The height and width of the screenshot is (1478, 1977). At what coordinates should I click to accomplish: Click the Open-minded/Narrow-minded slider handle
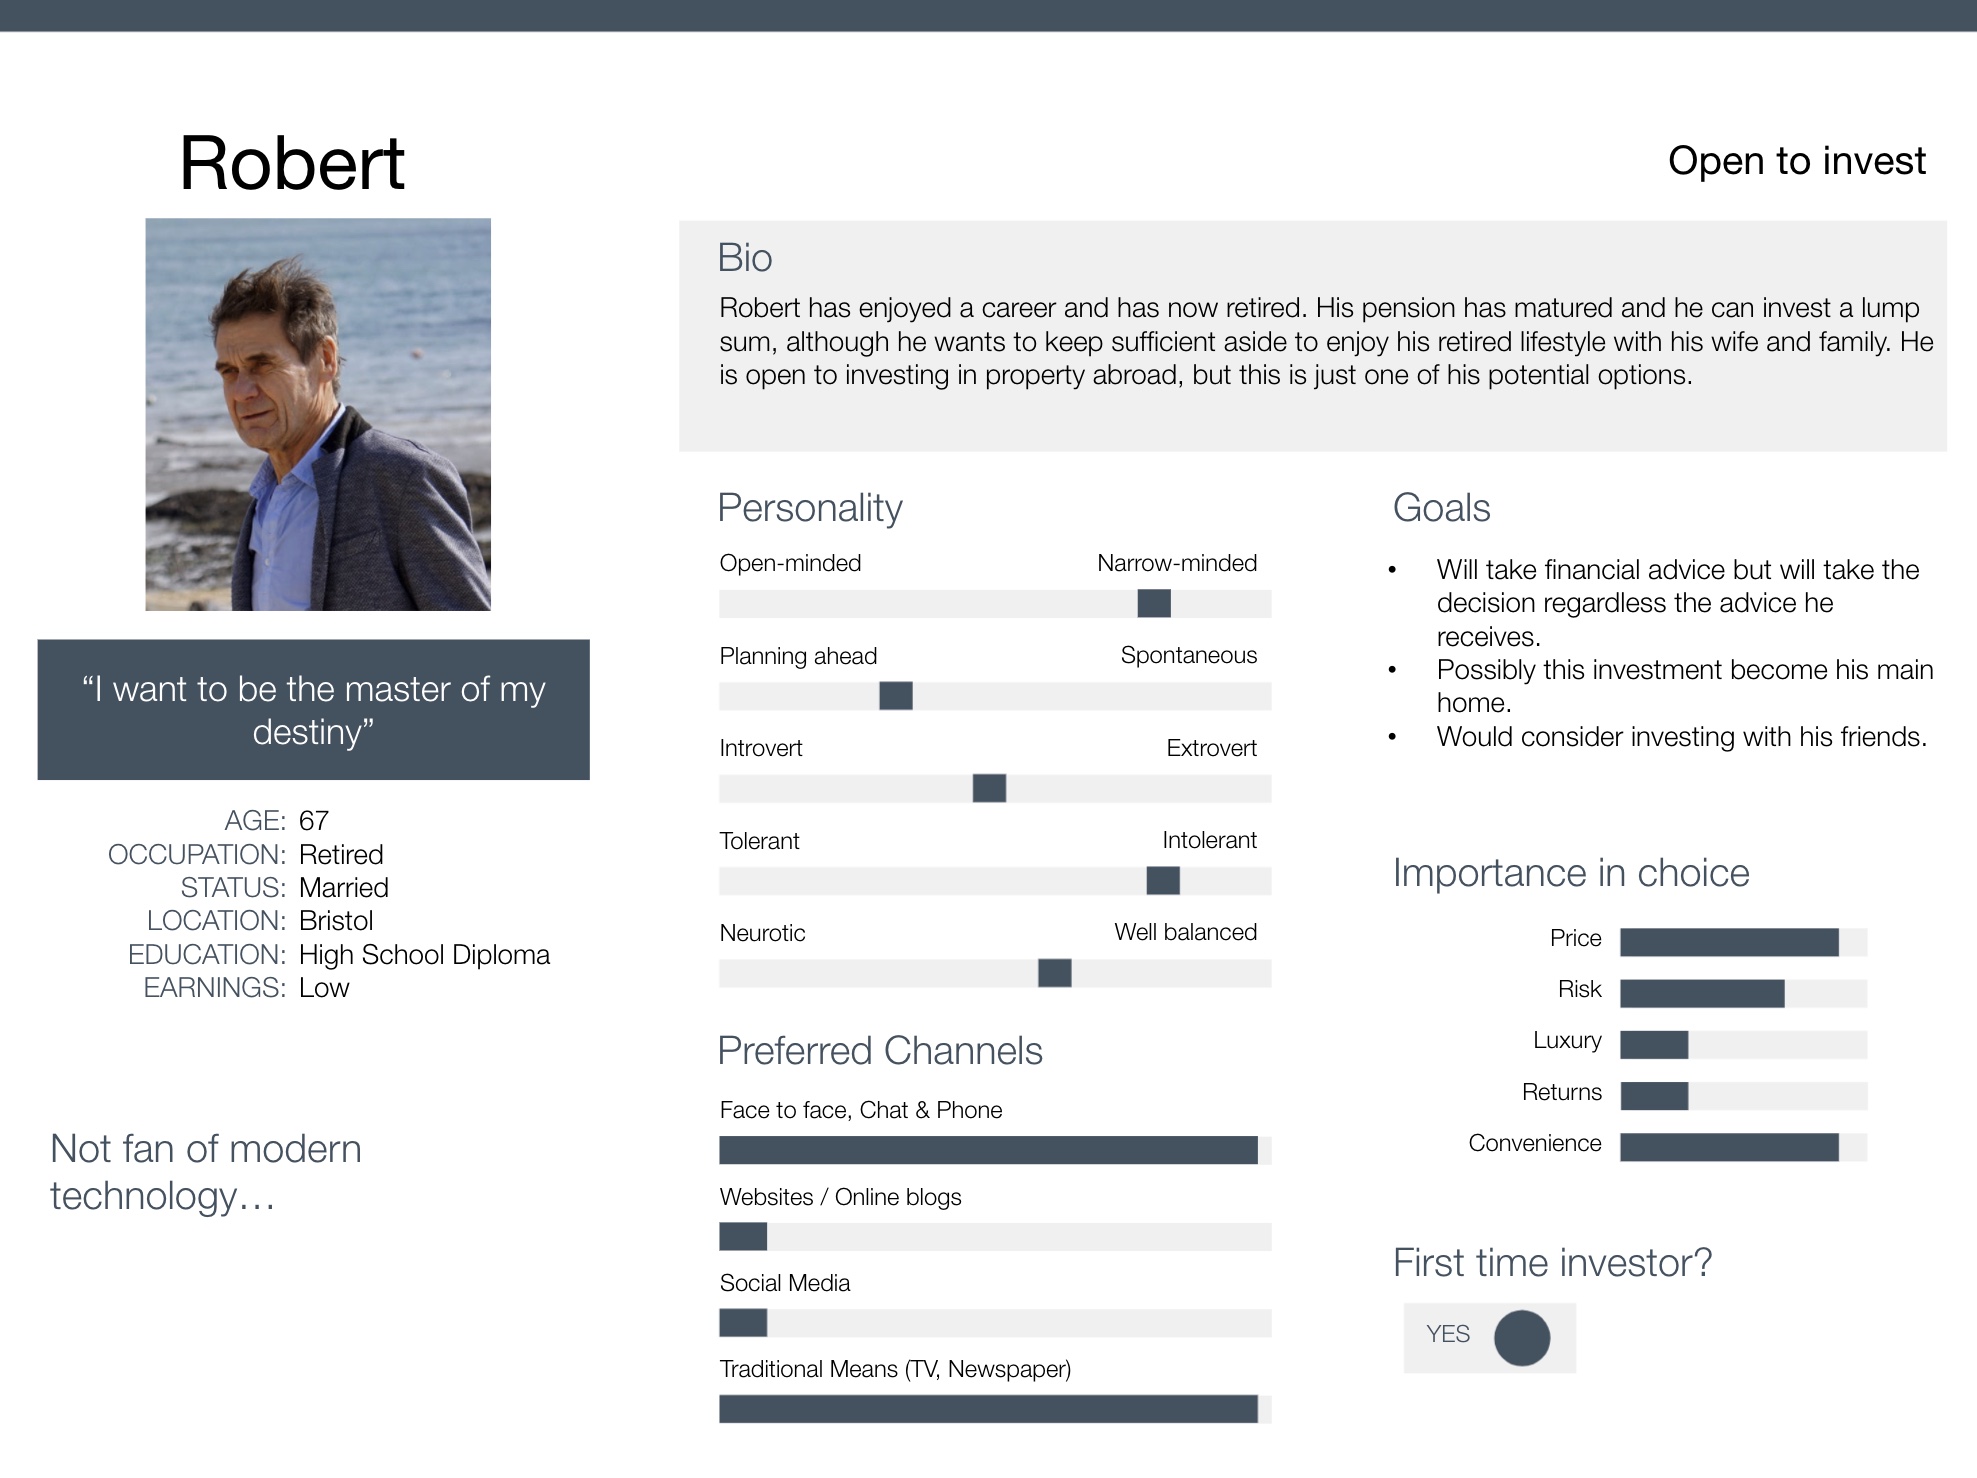point(1154,603)
